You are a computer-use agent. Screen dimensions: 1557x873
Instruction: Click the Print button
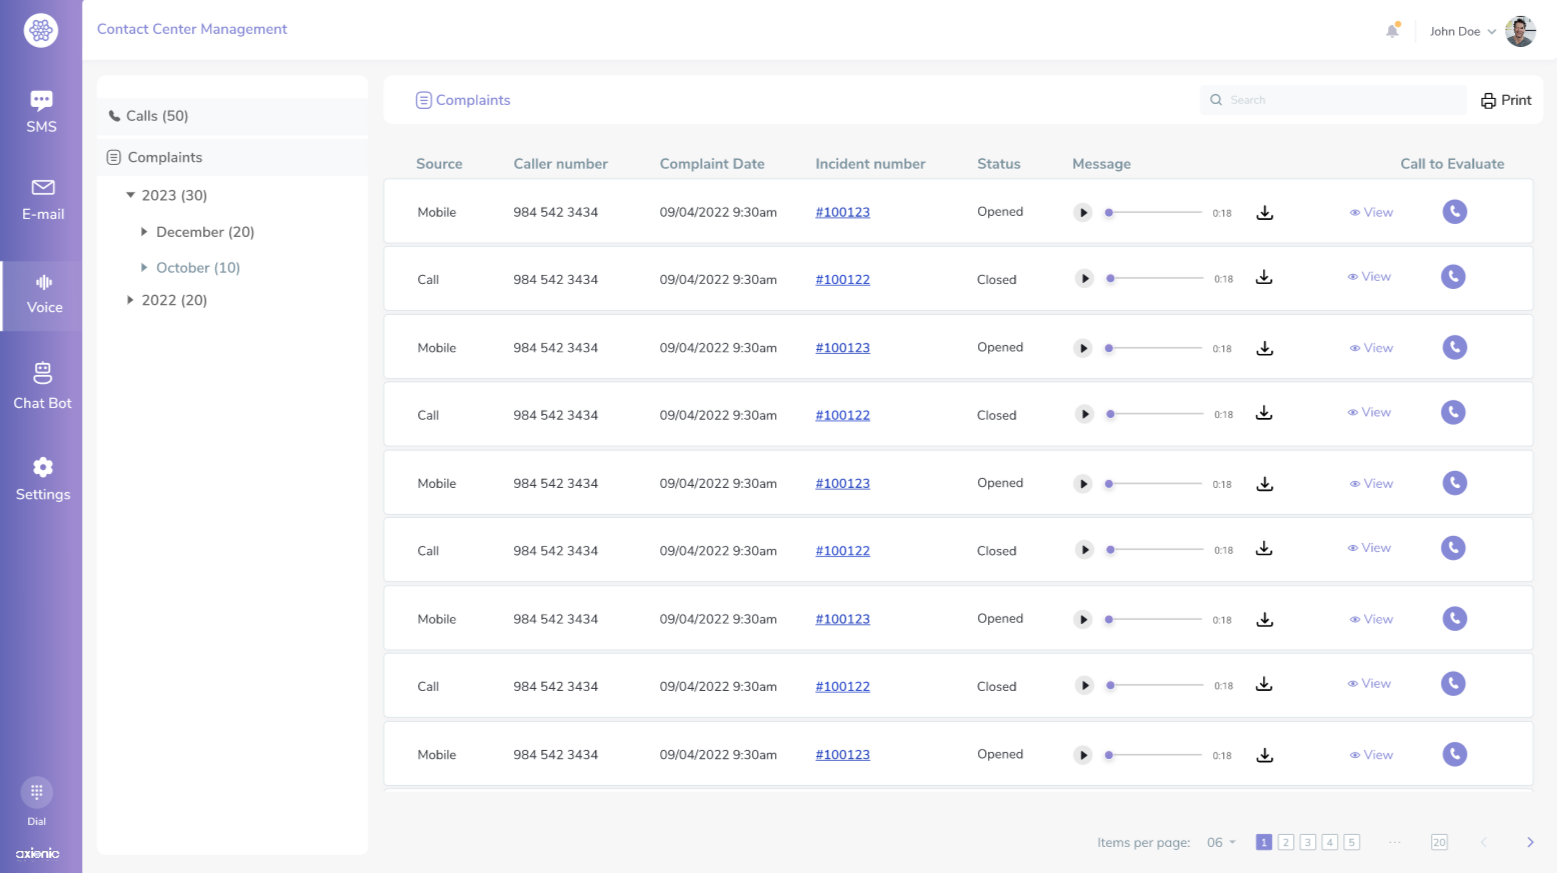pos(1505,99)
